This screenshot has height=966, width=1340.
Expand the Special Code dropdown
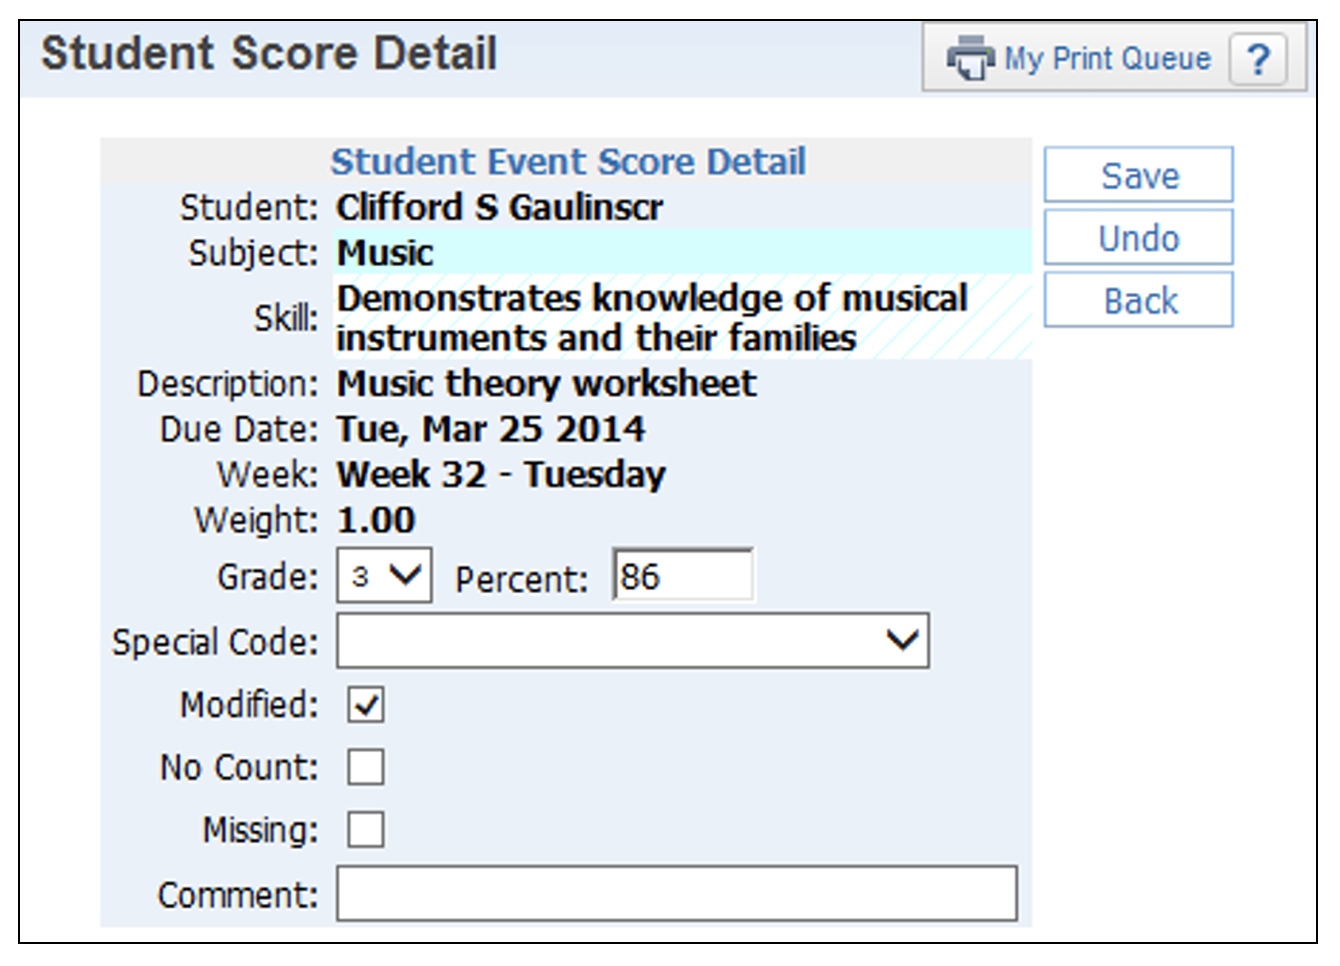click(632, 641)
